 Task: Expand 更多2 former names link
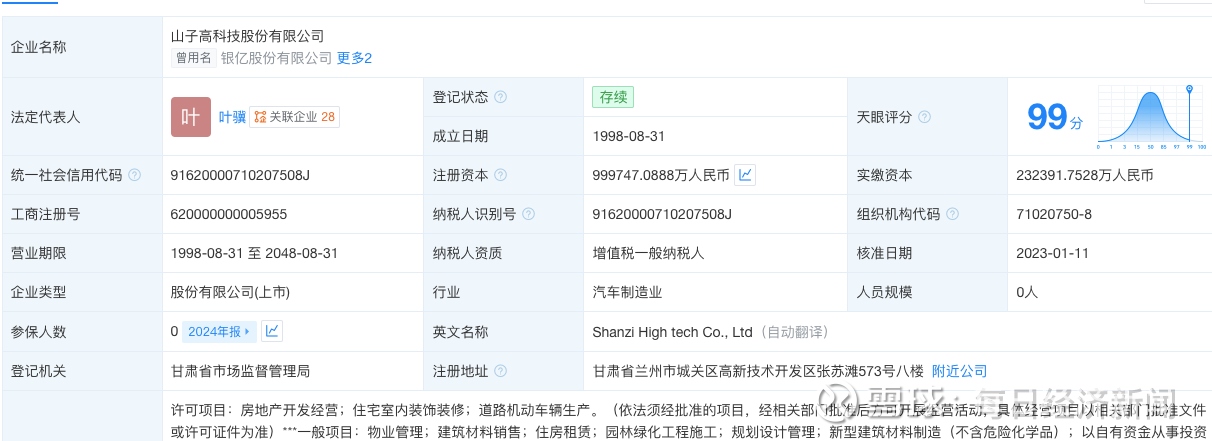pyautogui.click(x=355, y=58)
